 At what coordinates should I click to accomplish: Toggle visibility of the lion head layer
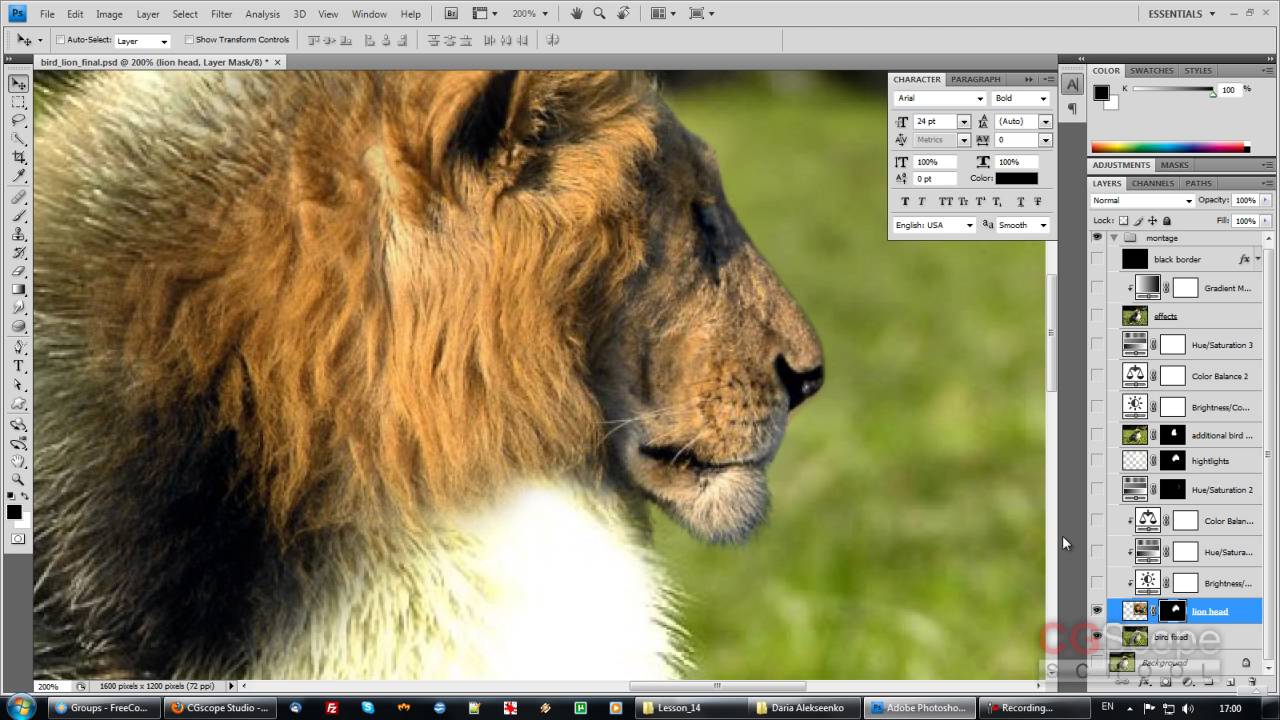click(1098, 611)
